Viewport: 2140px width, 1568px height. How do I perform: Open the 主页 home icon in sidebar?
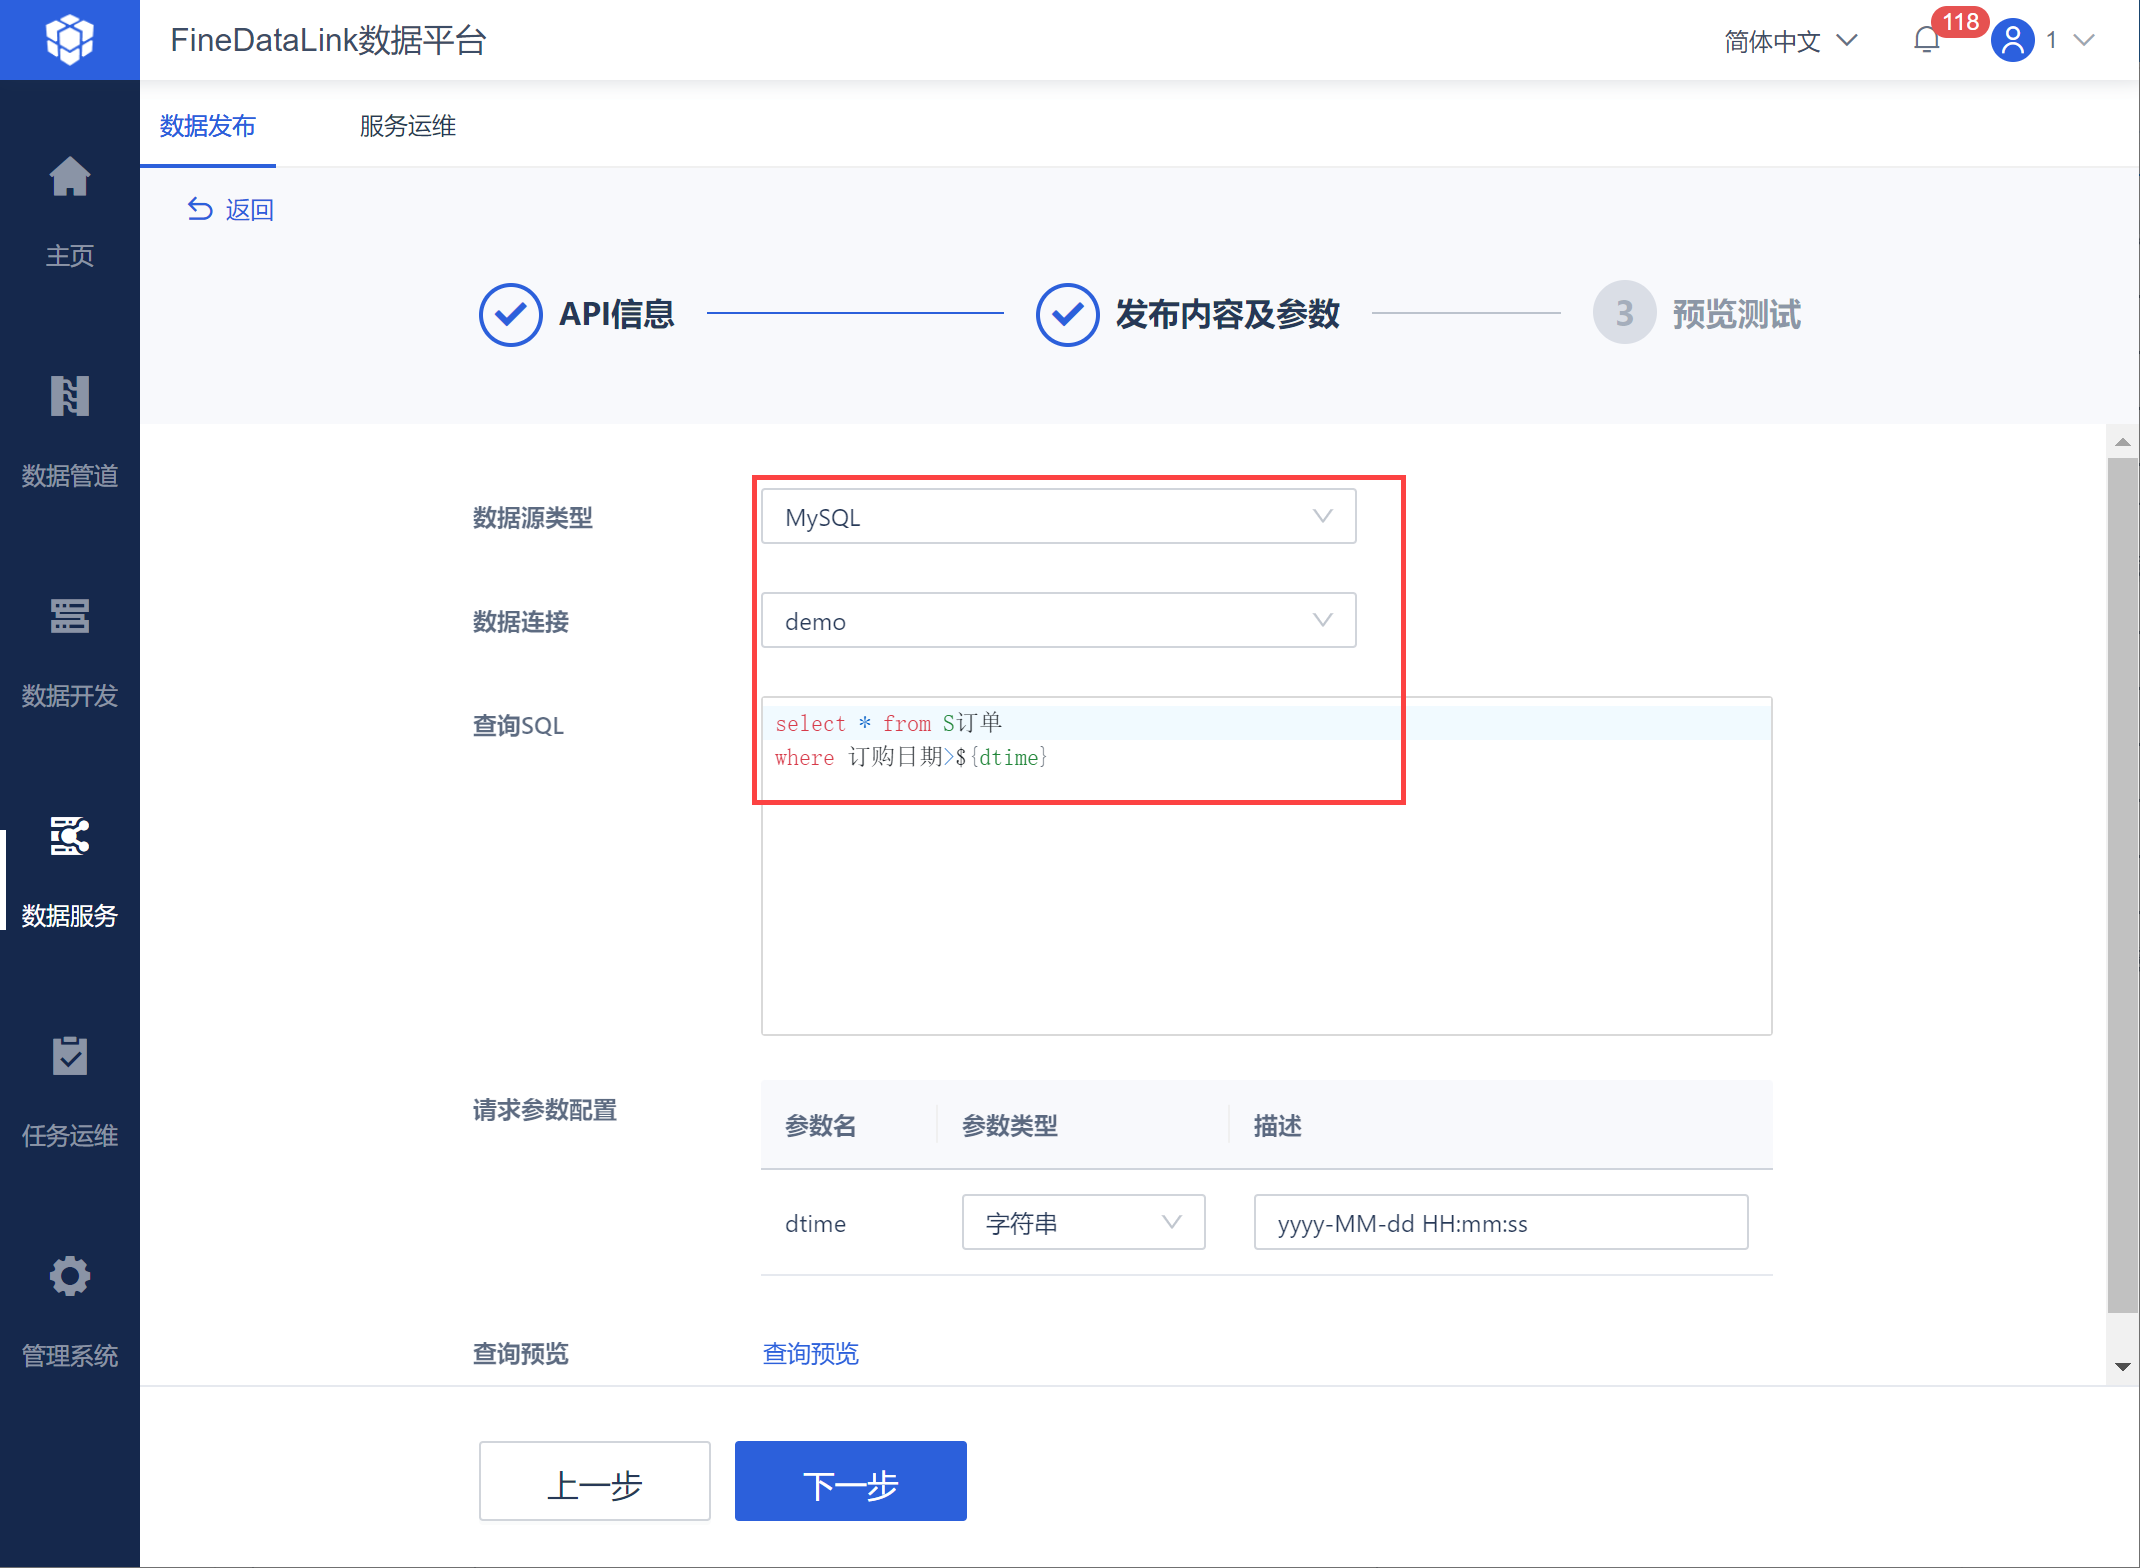(69, 178)
